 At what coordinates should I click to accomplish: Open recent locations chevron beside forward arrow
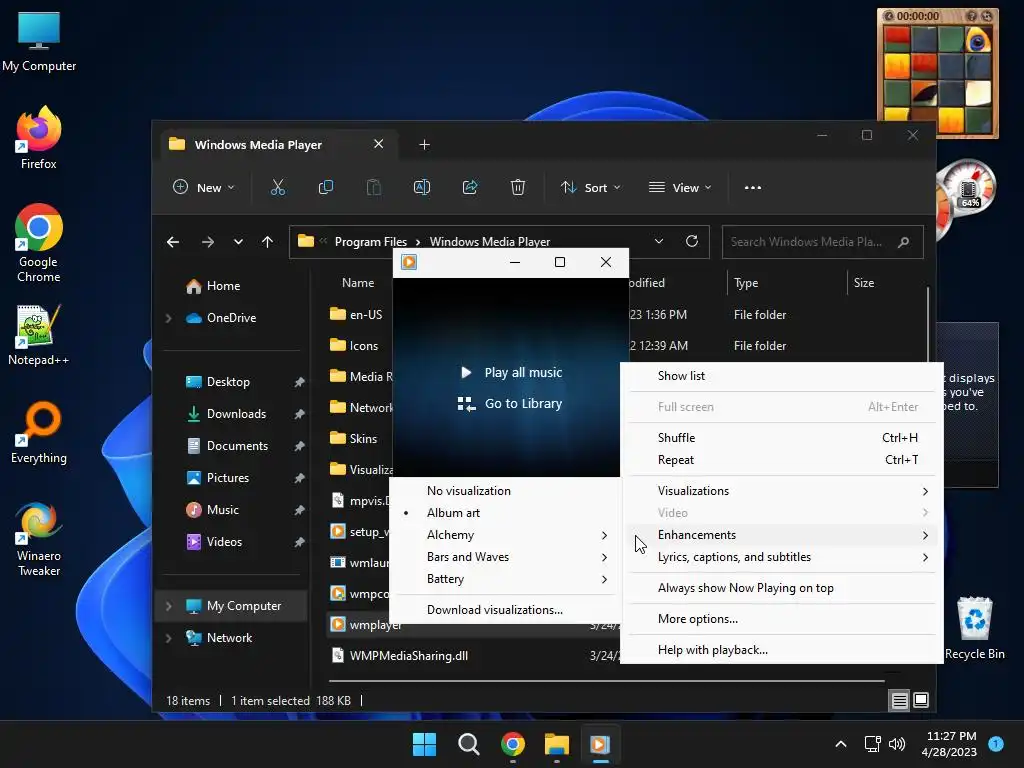click(238, 242)
